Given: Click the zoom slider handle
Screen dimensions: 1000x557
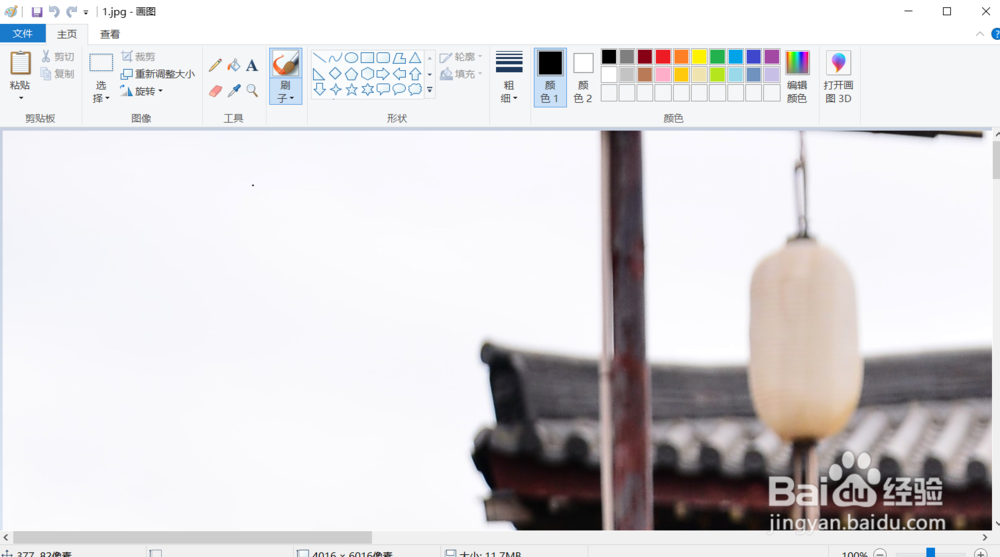Looking at the screenshot, I should (x=930, y=553).
